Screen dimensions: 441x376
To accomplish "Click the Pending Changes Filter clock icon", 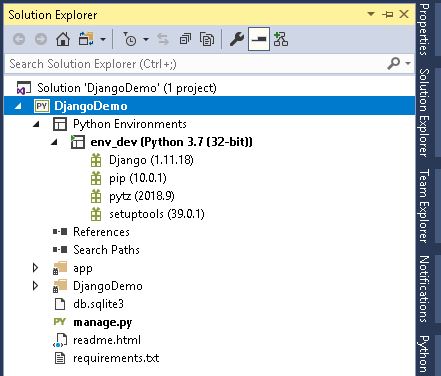I will tap(130, 39).
